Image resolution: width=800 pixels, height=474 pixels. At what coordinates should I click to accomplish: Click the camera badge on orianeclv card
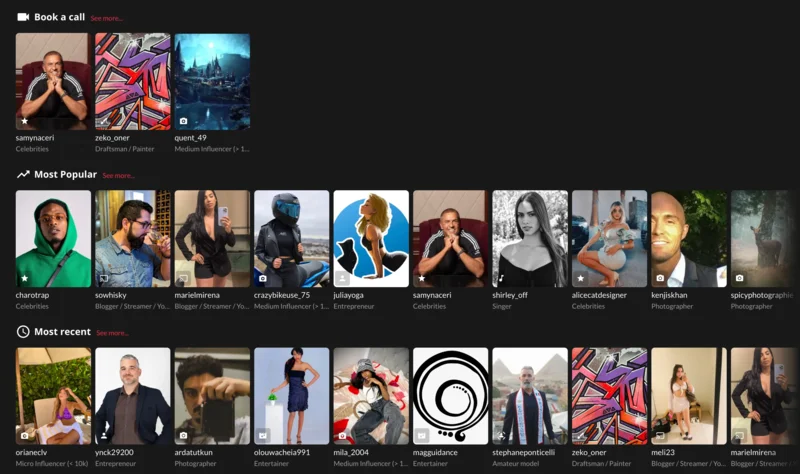point(24,436)
